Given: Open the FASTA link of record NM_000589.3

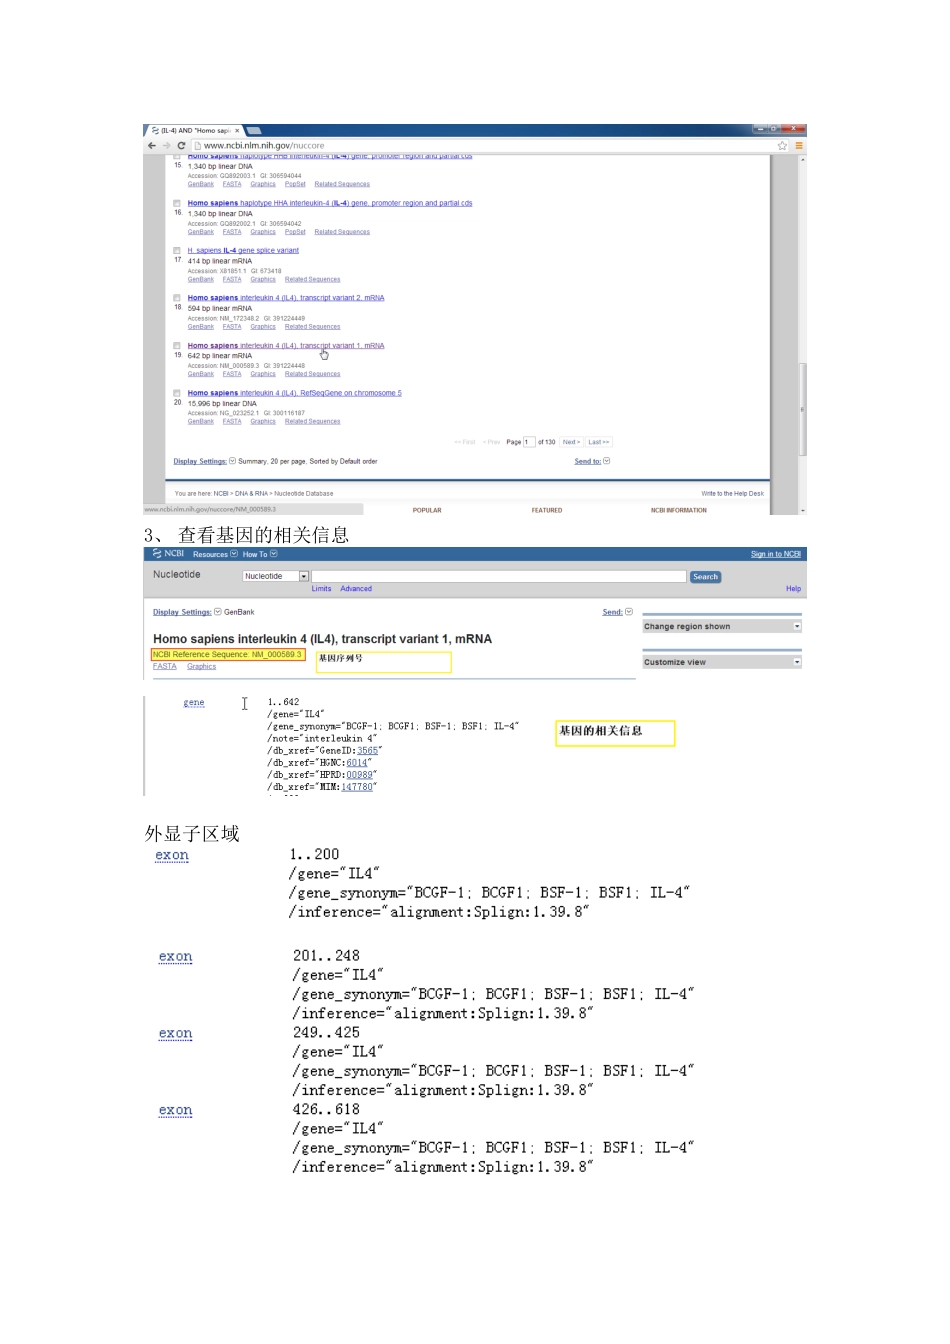Looking at the screenshot, I should click(x=165, y=666).
